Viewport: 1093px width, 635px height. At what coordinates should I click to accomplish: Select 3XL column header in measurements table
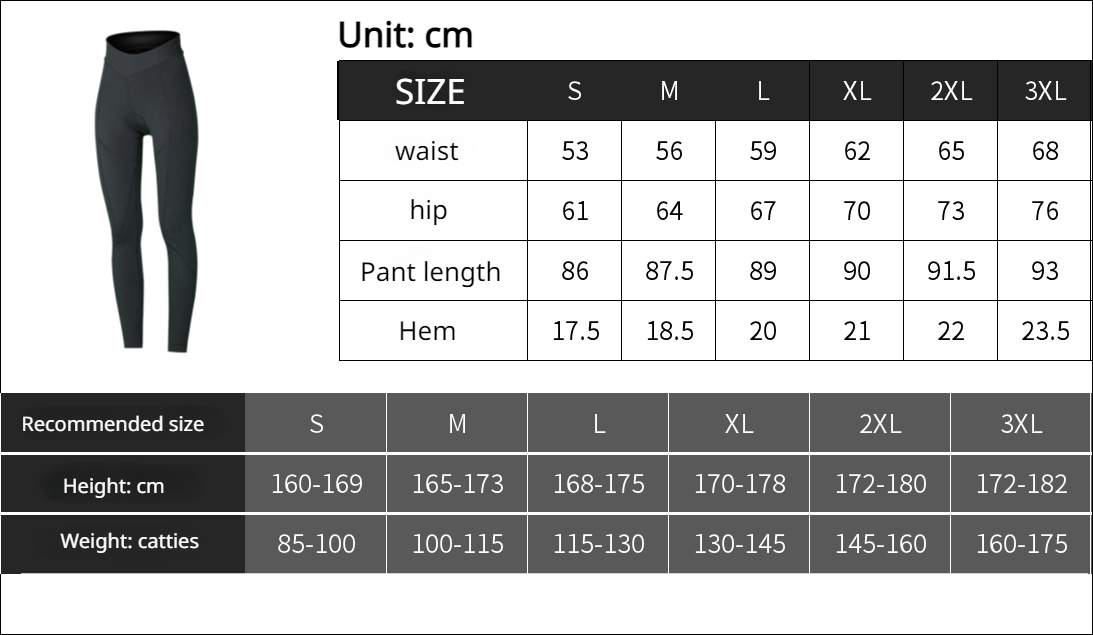point(1045,92)
